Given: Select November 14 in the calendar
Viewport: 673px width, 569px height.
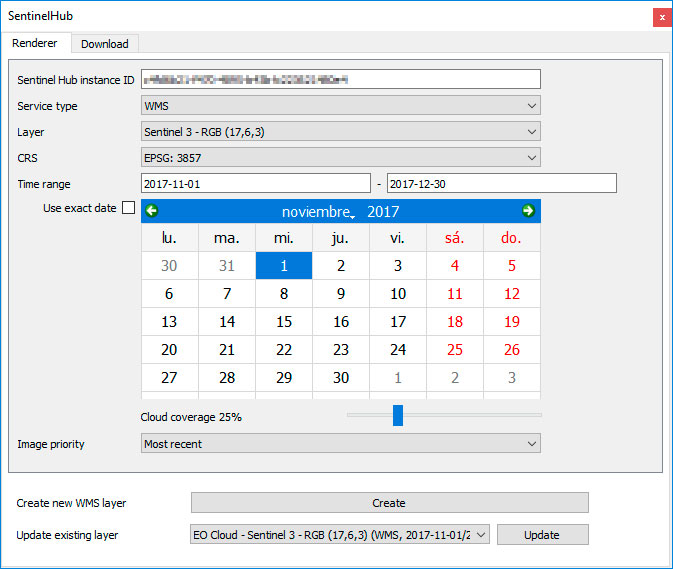Looking at the screenshot, I should click(x=227, y=321).
